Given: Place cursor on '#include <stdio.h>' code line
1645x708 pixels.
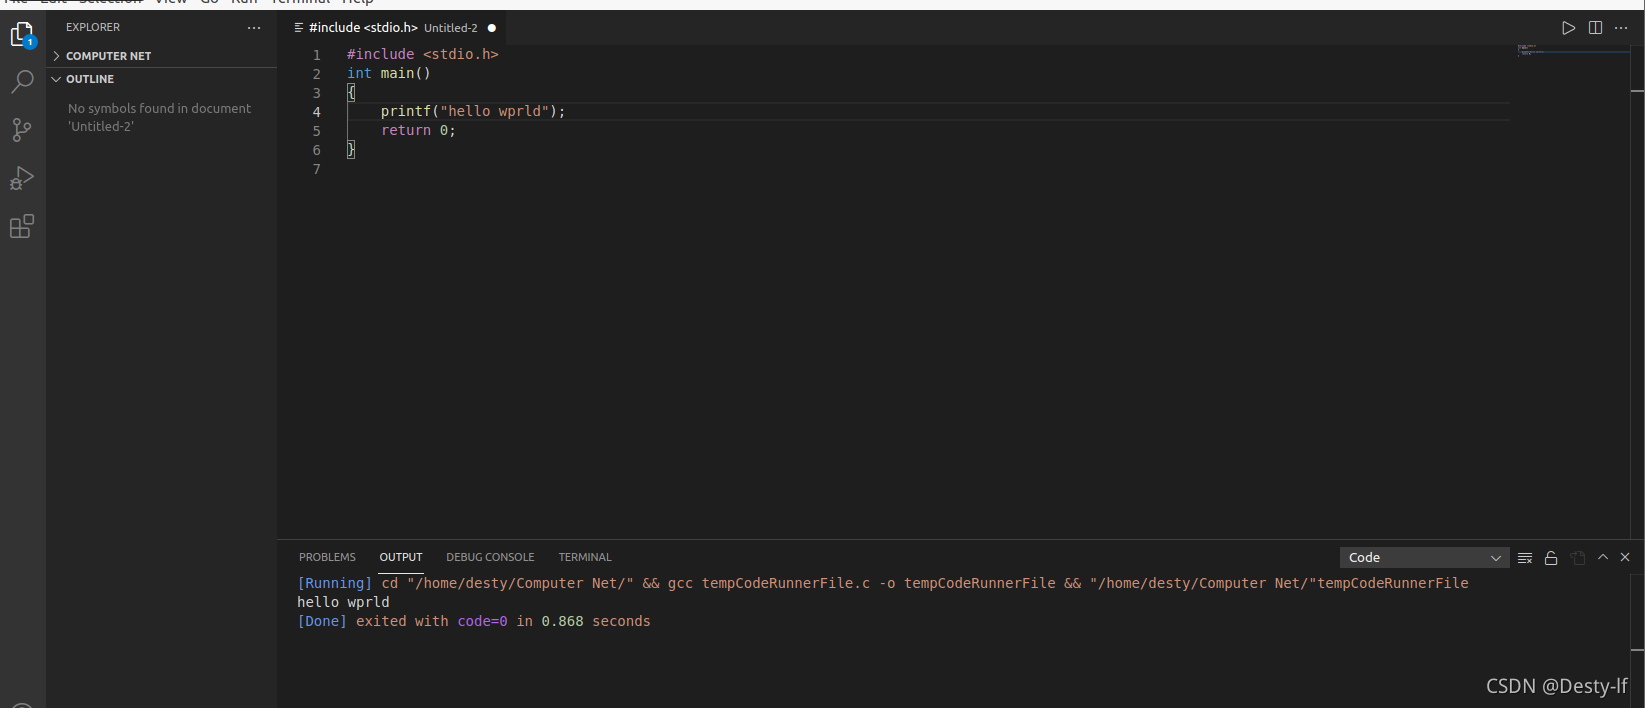Looking at the screenshot, I should [x=422, y=54].
